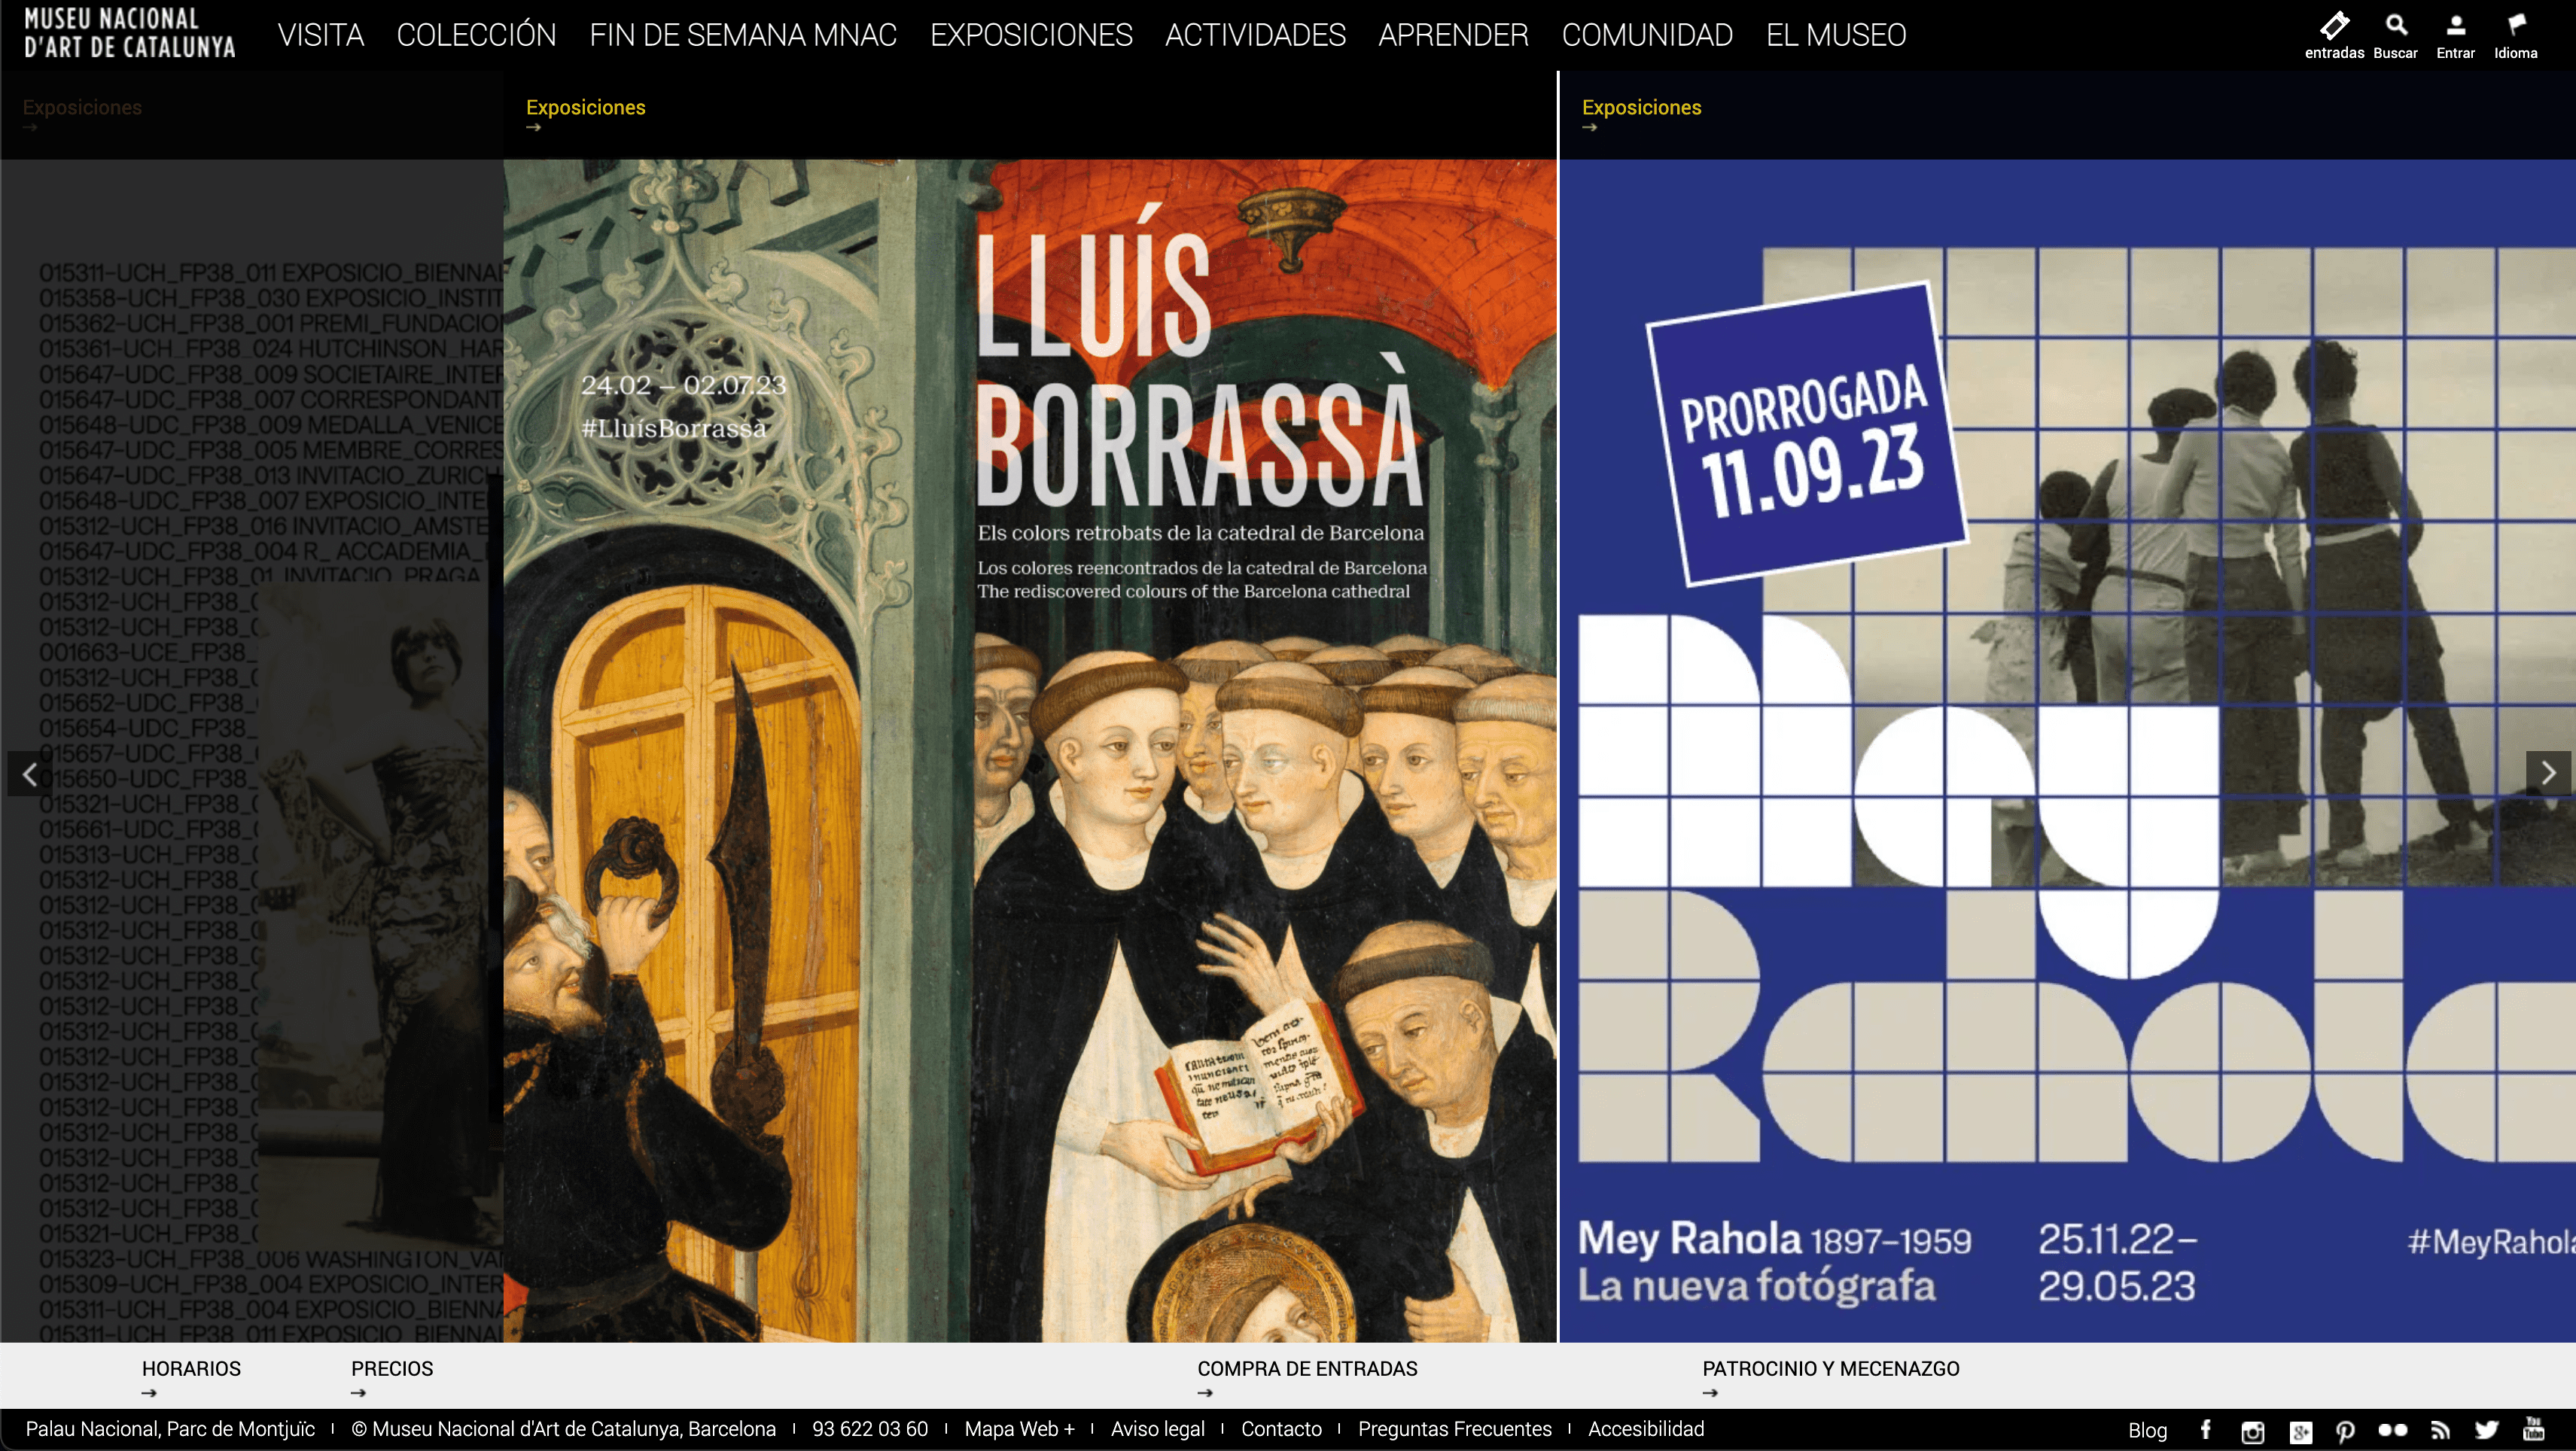Image resolution: width=2576 pixels, height=1451 pixels.
Task: Expand the Mapa Web + section
Action: (x=1019, y=1429)
